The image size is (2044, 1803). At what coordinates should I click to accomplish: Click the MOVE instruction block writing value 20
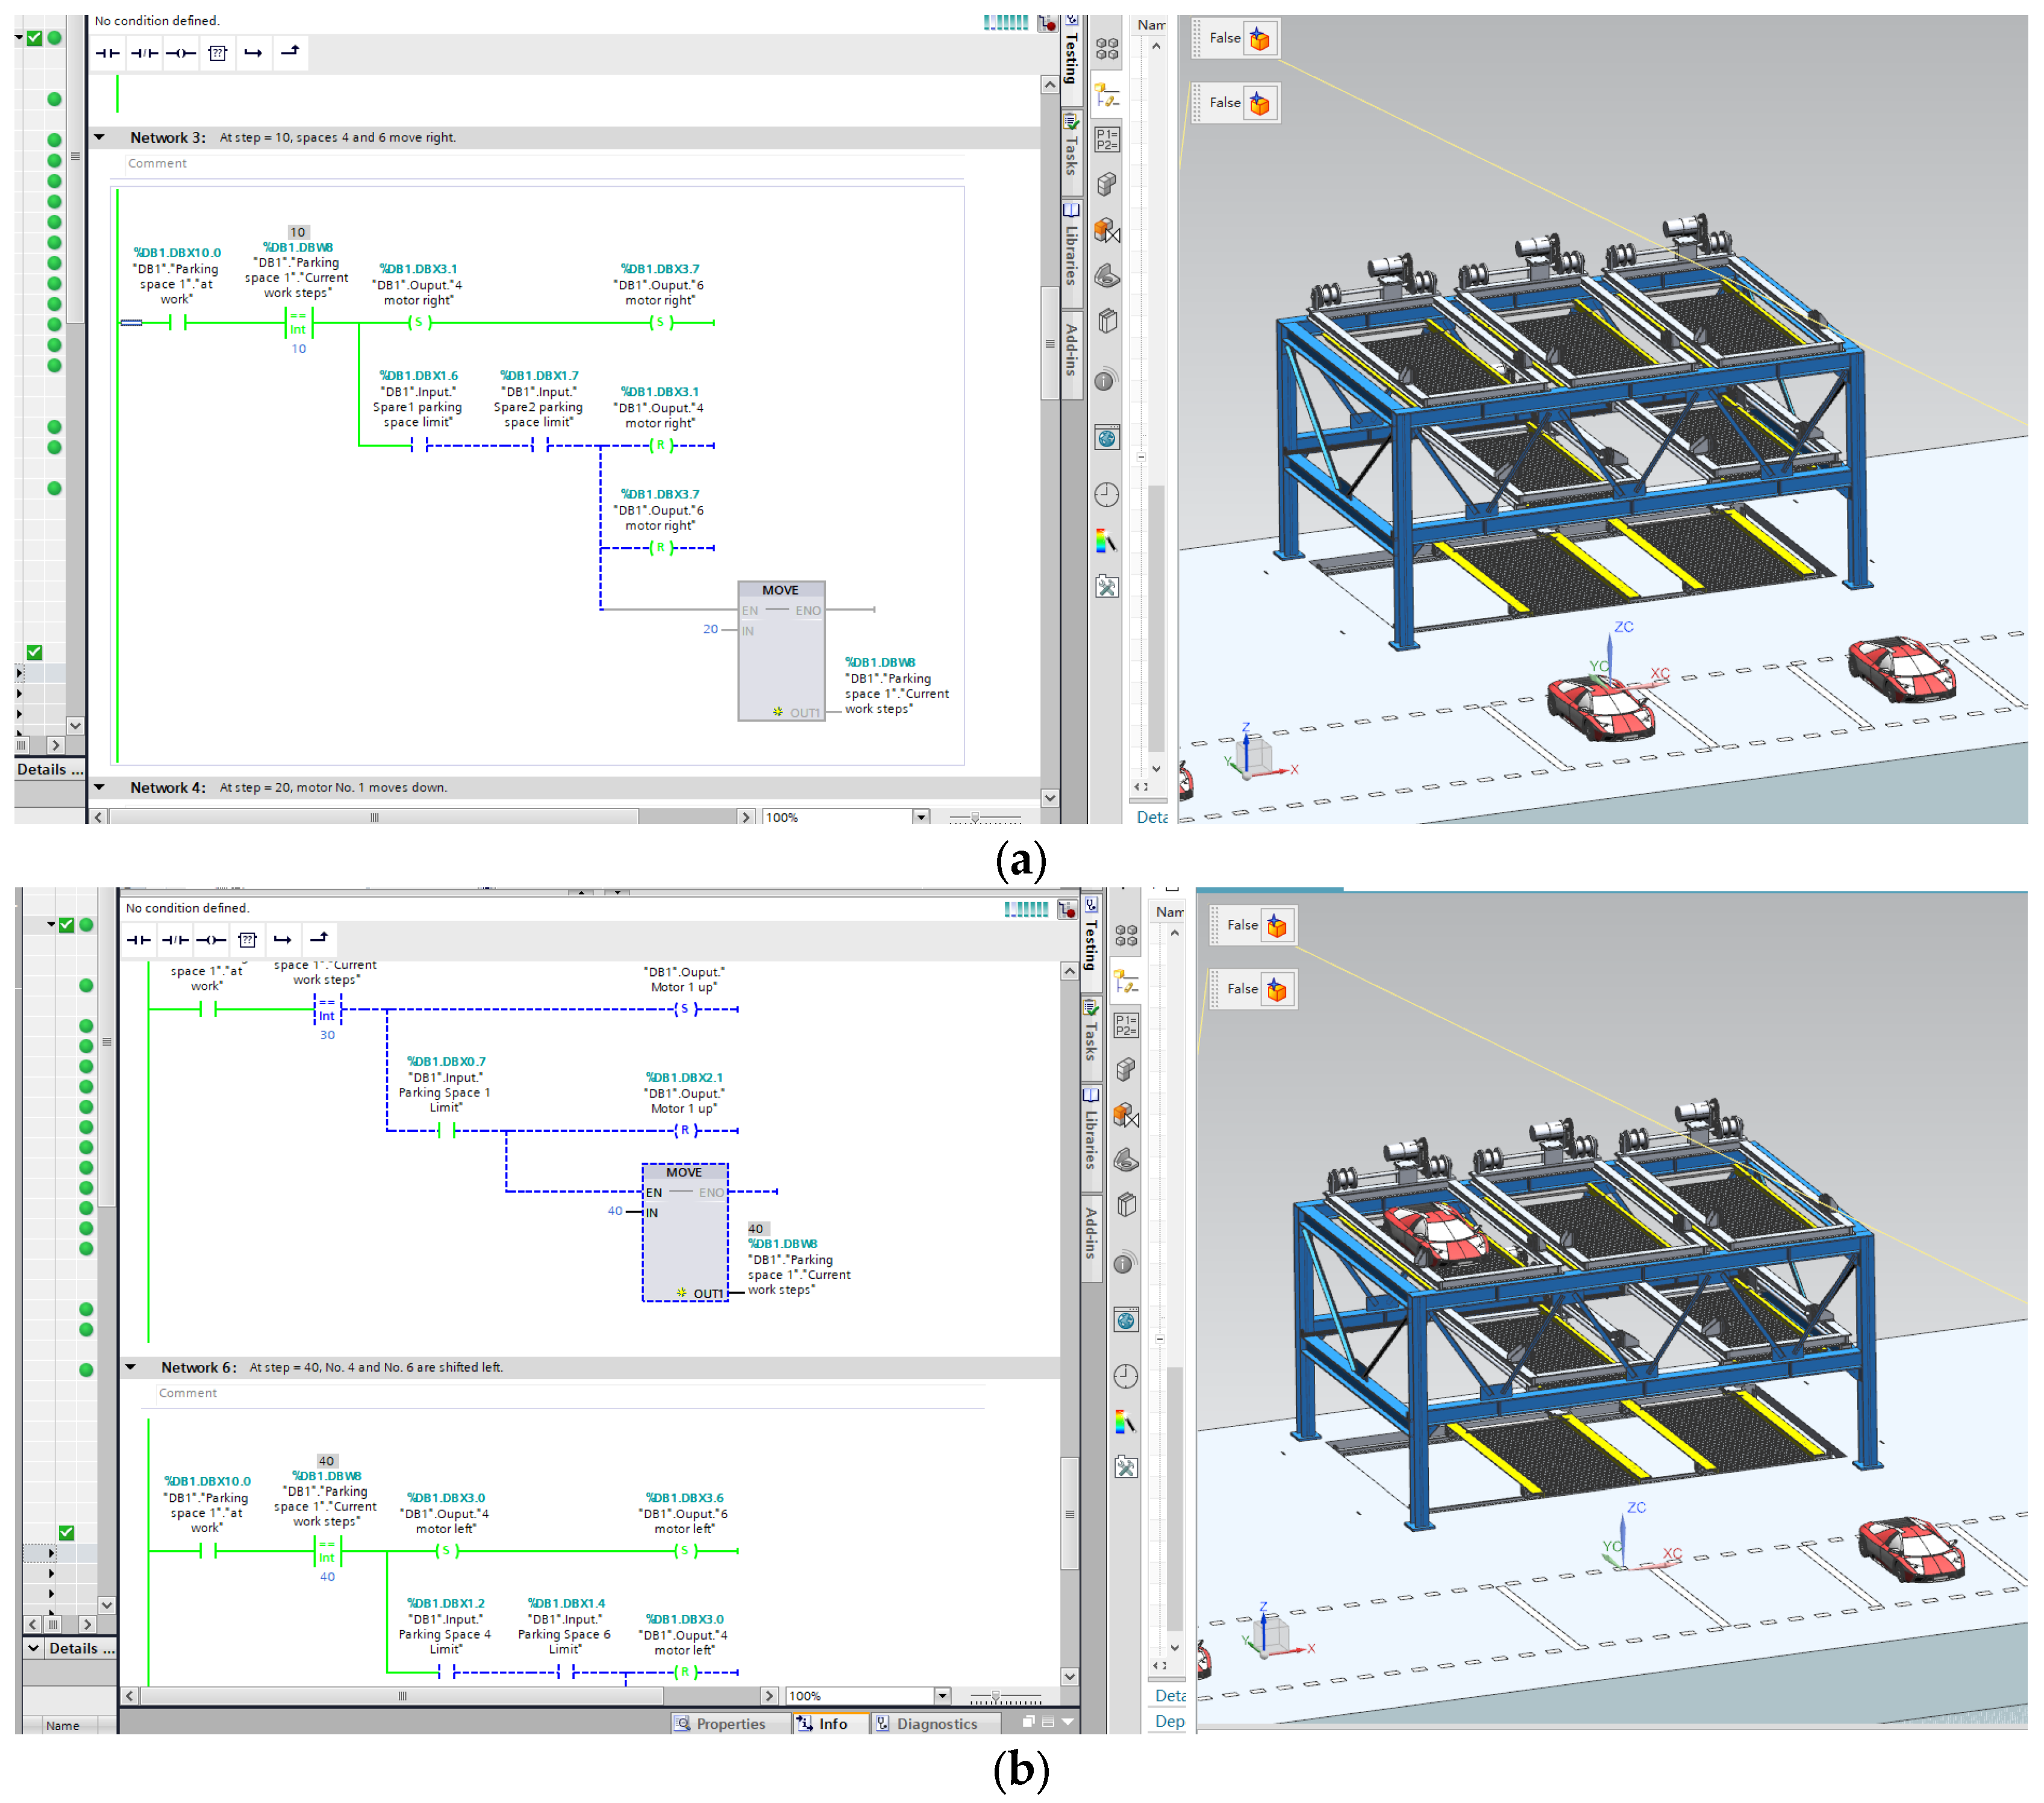781,650
